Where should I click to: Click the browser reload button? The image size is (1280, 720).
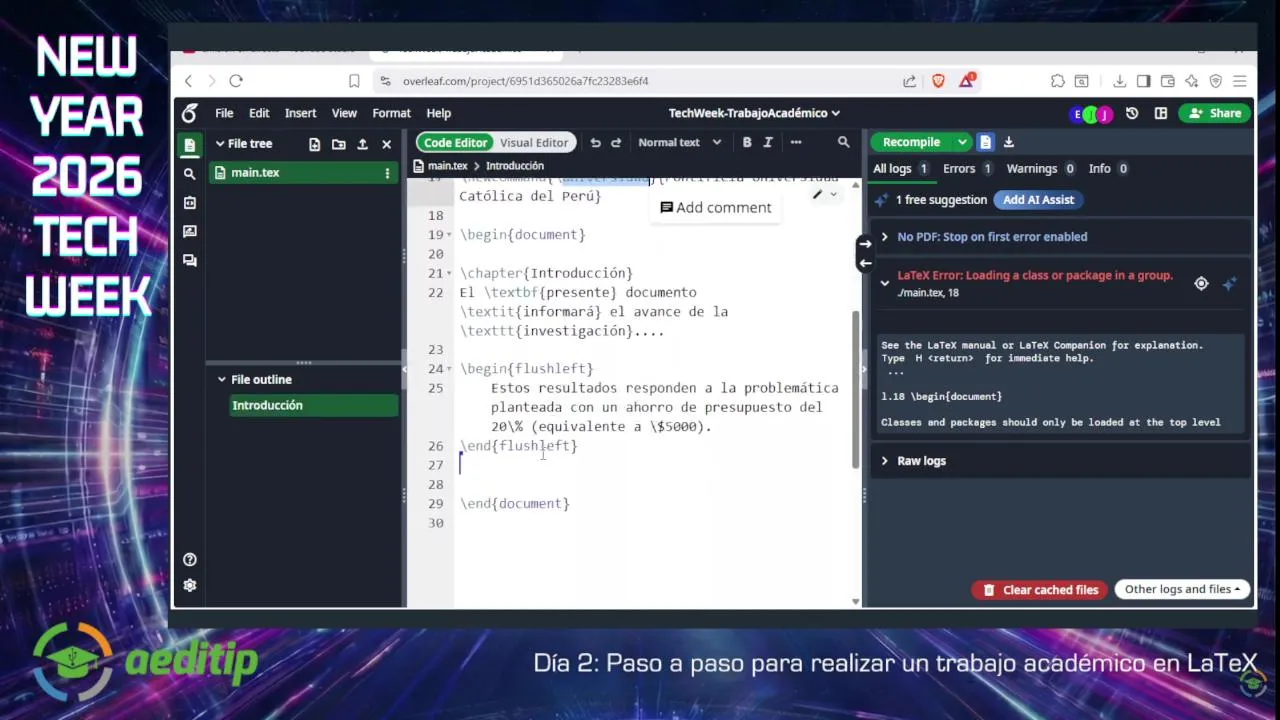236,81
